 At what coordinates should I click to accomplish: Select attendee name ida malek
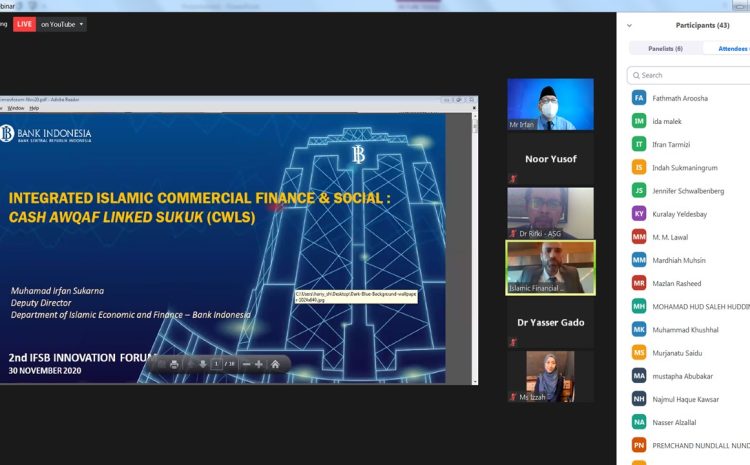coord(667,122)
